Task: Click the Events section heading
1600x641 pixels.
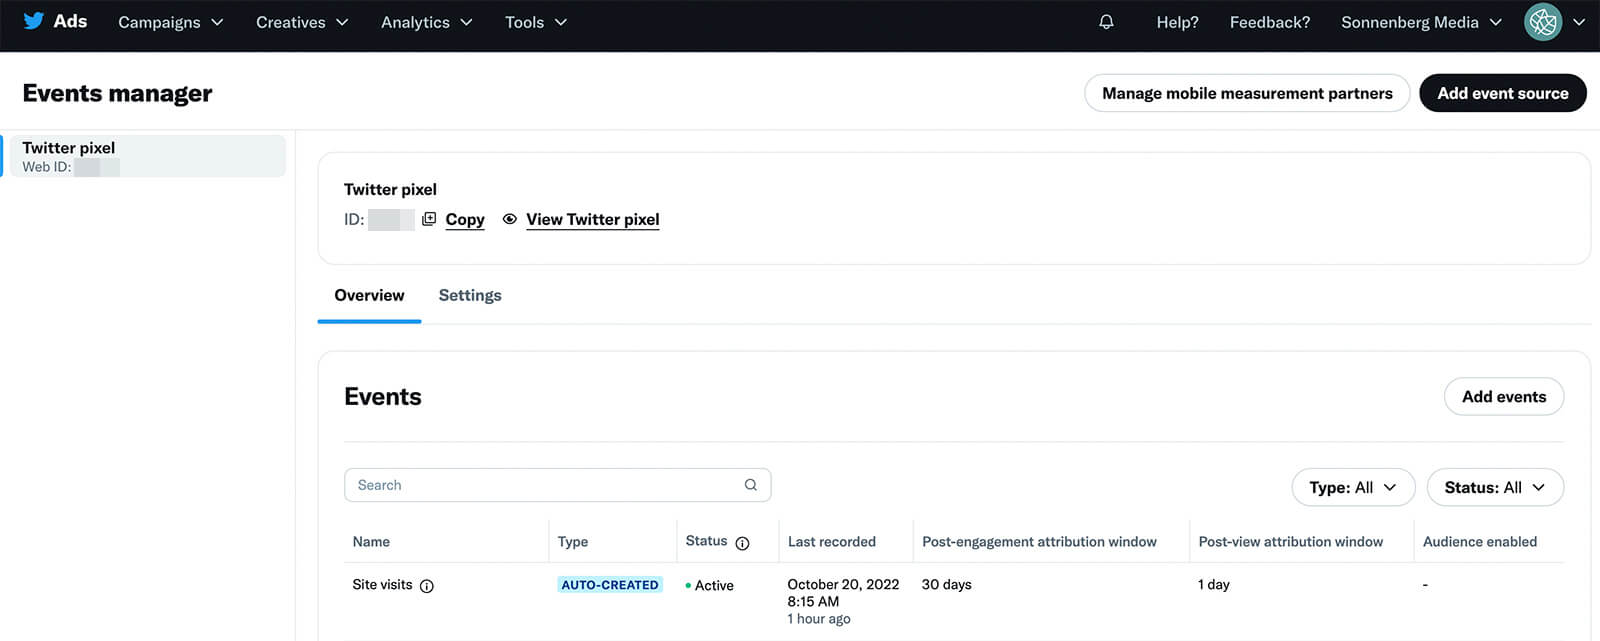Action: (x=383, y=397)
